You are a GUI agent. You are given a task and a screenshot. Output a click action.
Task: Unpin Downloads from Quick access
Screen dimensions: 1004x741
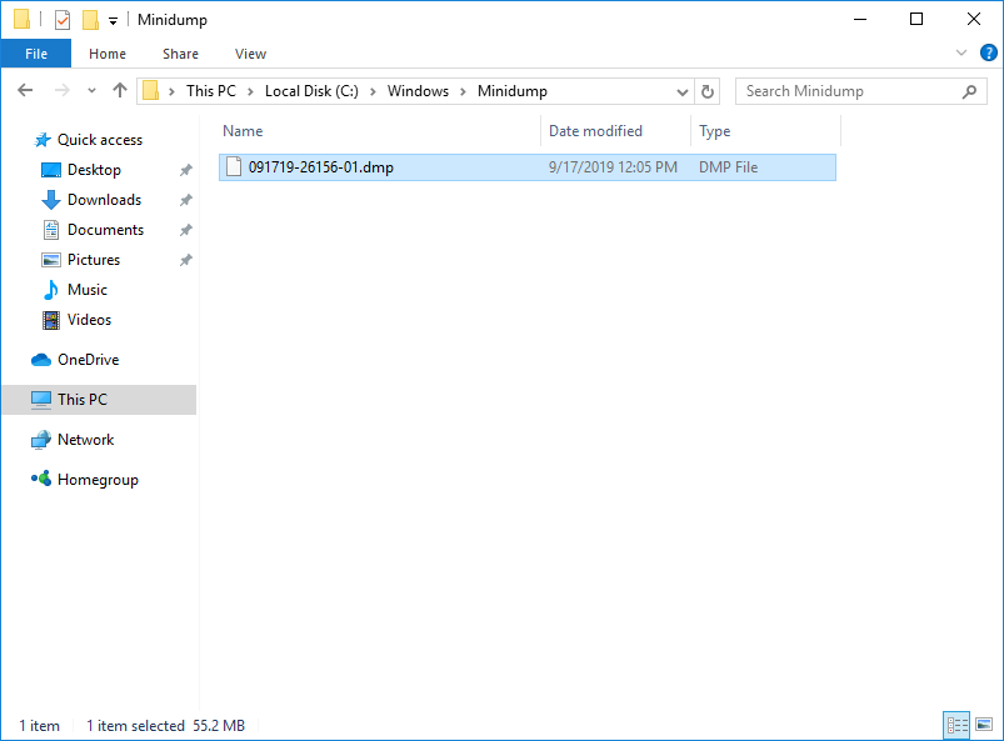point(185,200)
